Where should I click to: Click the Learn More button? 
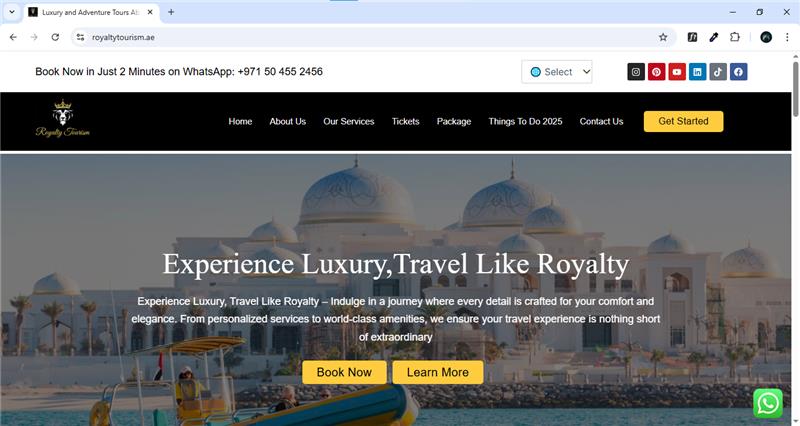coord(438,372)
